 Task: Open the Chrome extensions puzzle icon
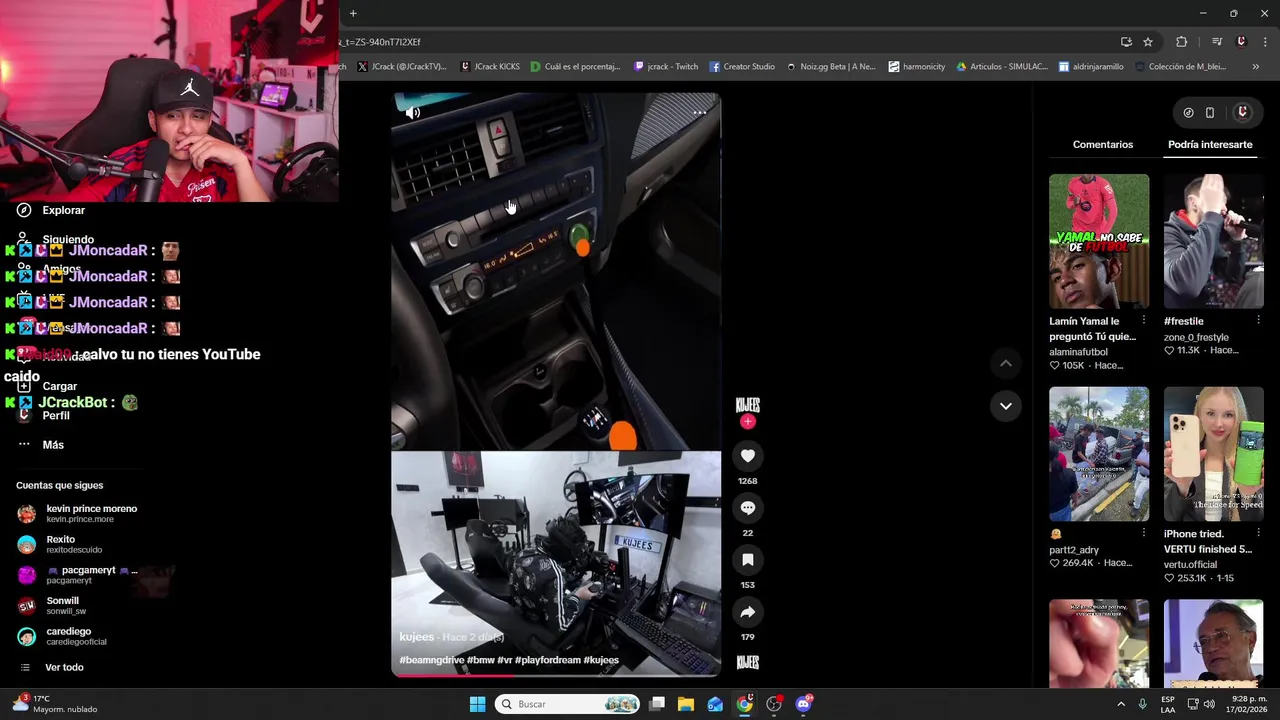point(1182,42)
